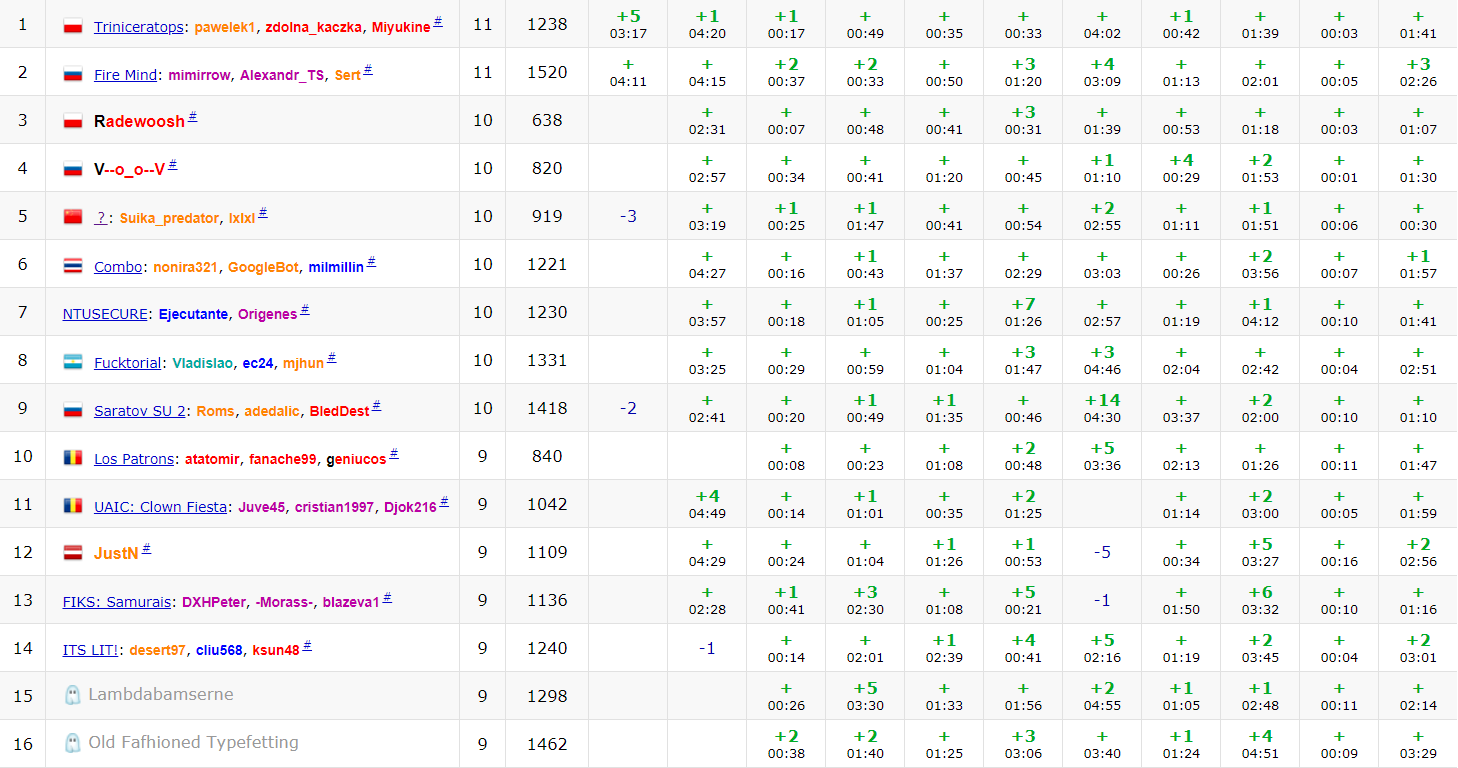Viewport: 1458px width, 768px height.
Task: Click the Russian flag next to Fire Mind
Action: pos(72,74)
